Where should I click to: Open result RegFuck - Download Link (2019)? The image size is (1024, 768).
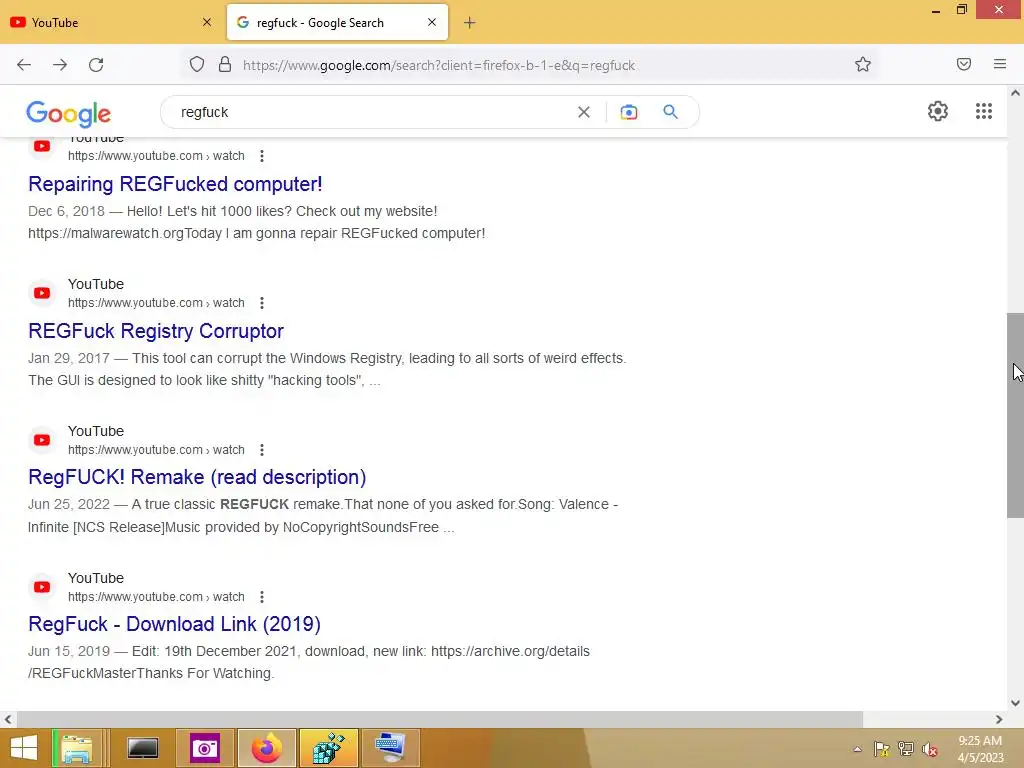174,624
